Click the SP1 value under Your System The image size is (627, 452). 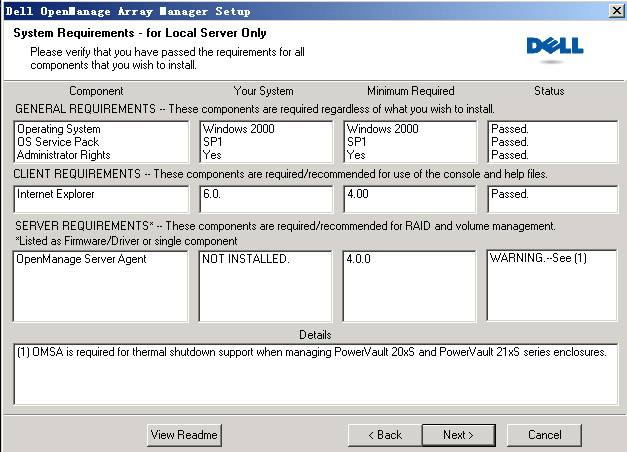(212, 142)
